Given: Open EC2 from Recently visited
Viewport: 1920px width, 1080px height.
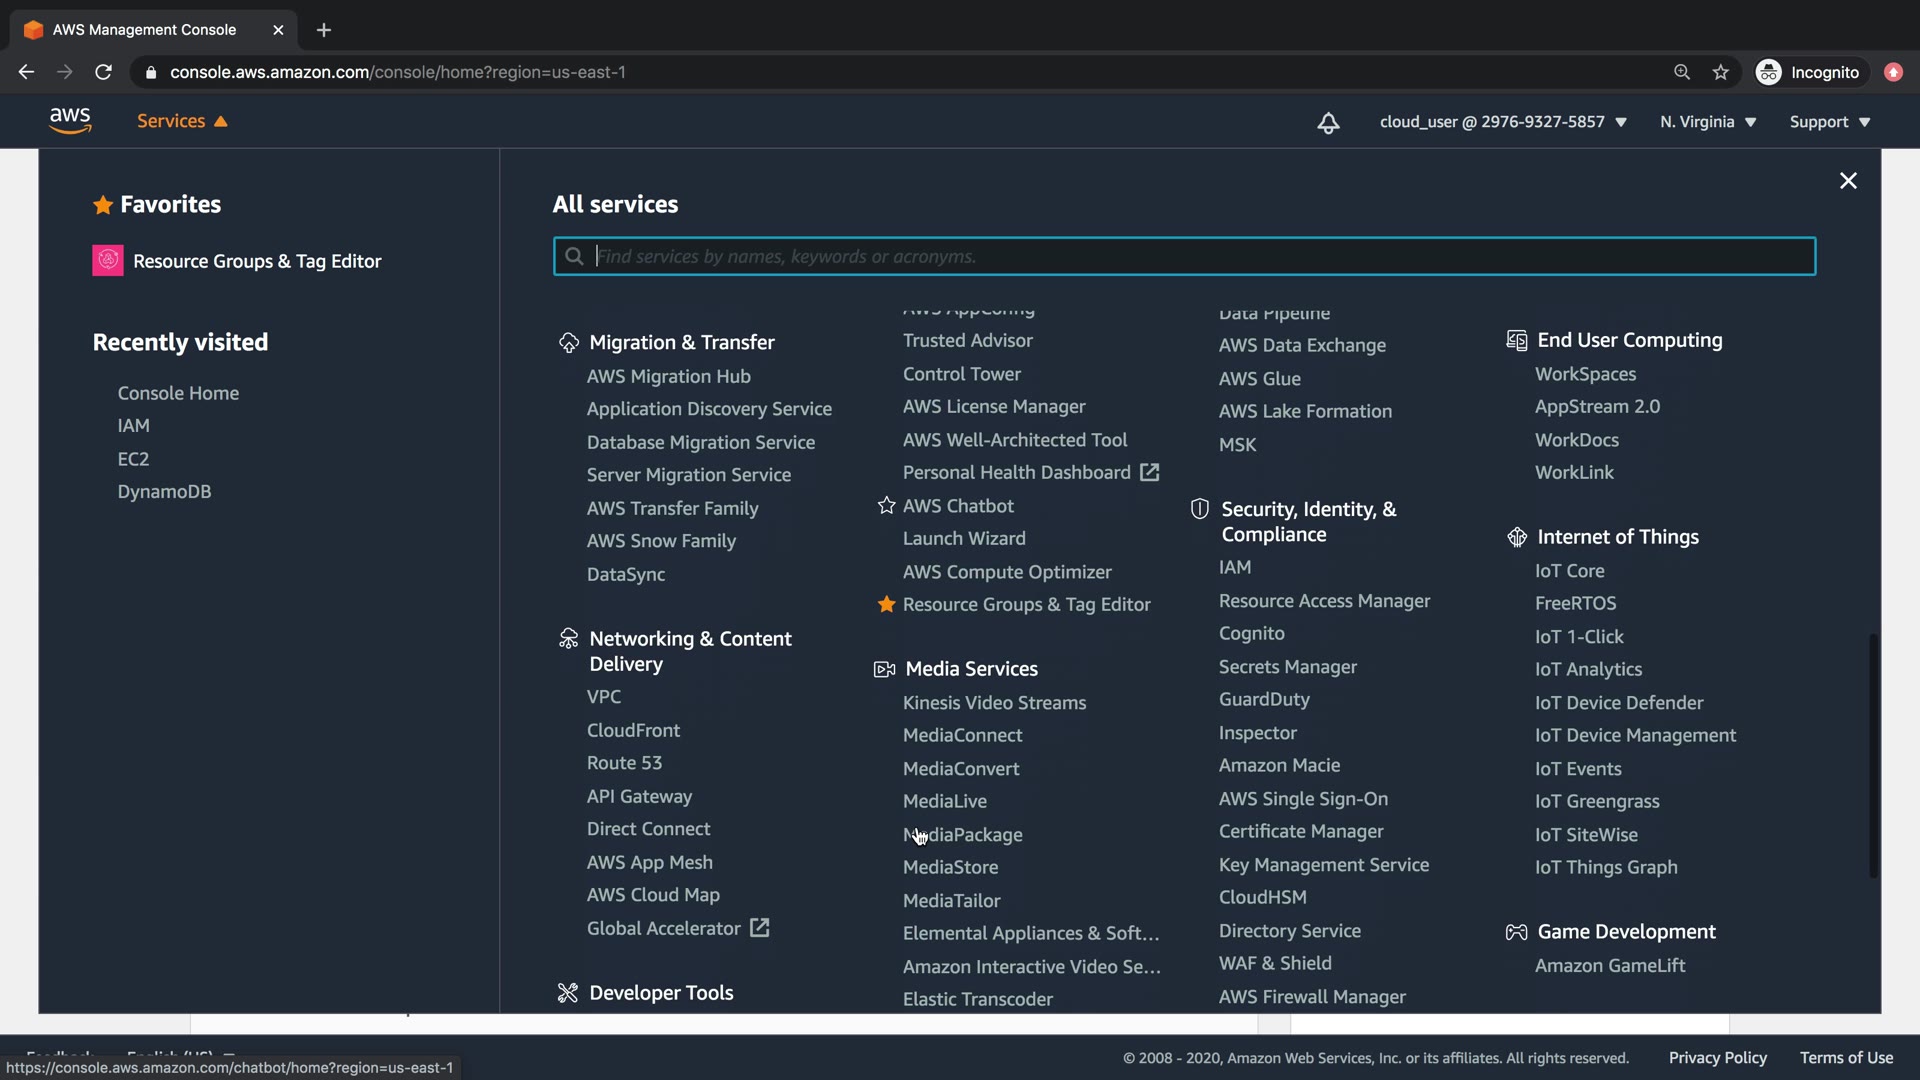Looking at the screenshot, I should [133, 459].
